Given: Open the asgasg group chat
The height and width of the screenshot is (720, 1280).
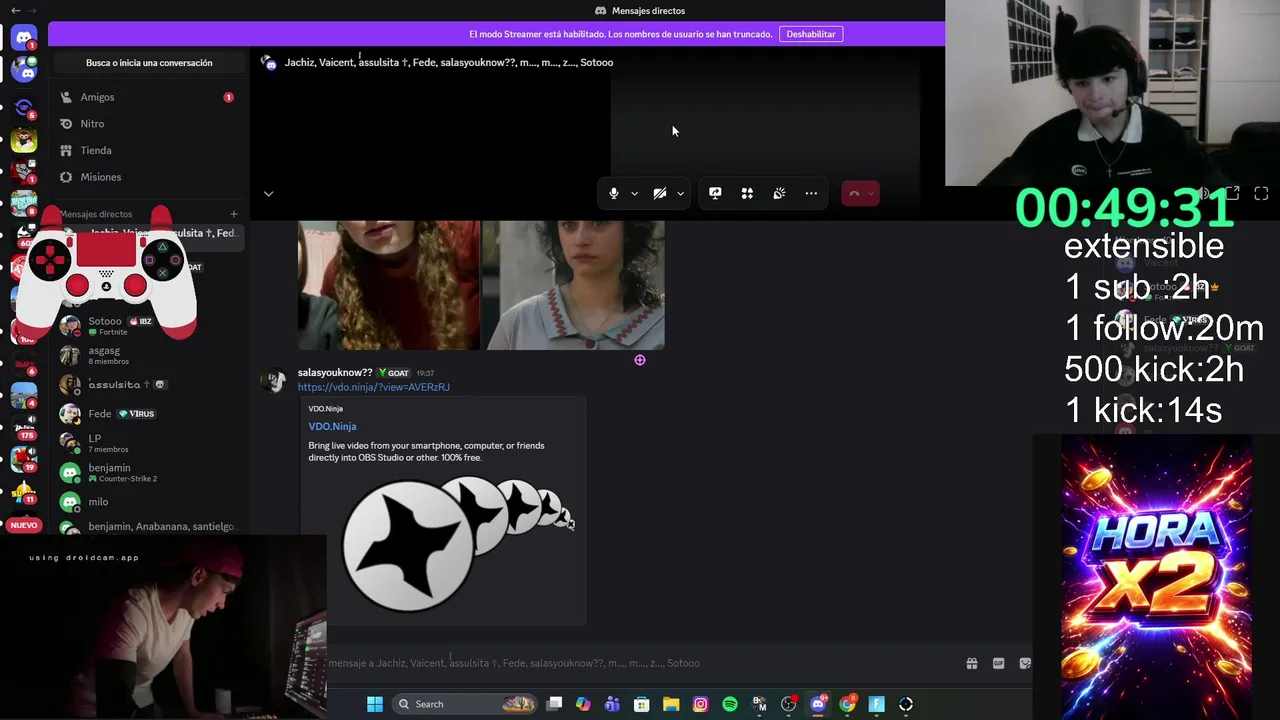Looking at the screenshot, I should [148, 355].
